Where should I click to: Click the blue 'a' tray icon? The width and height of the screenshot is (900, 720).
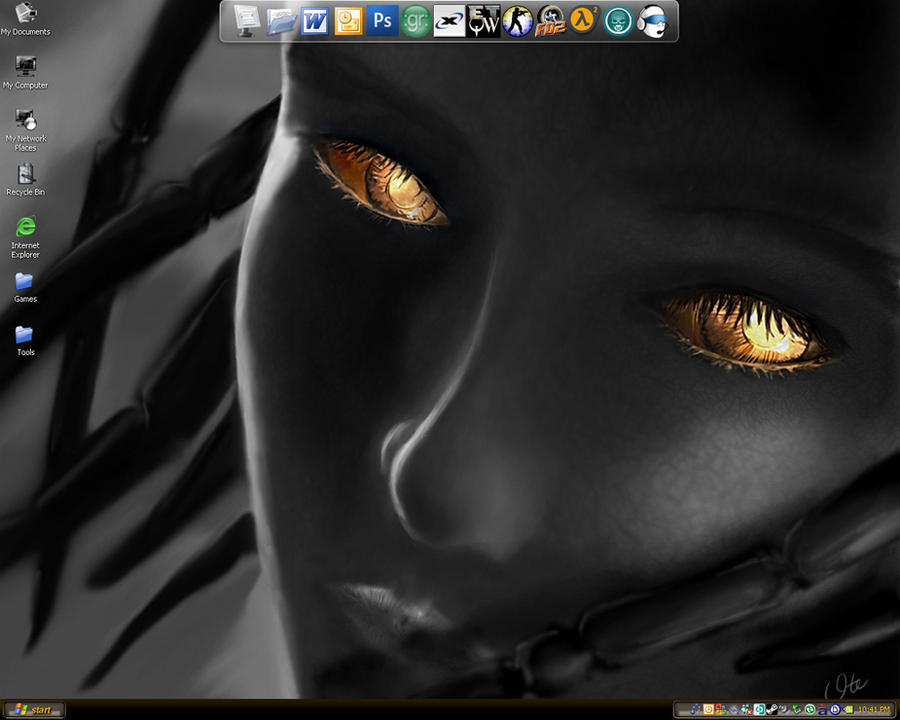point(822,710)
